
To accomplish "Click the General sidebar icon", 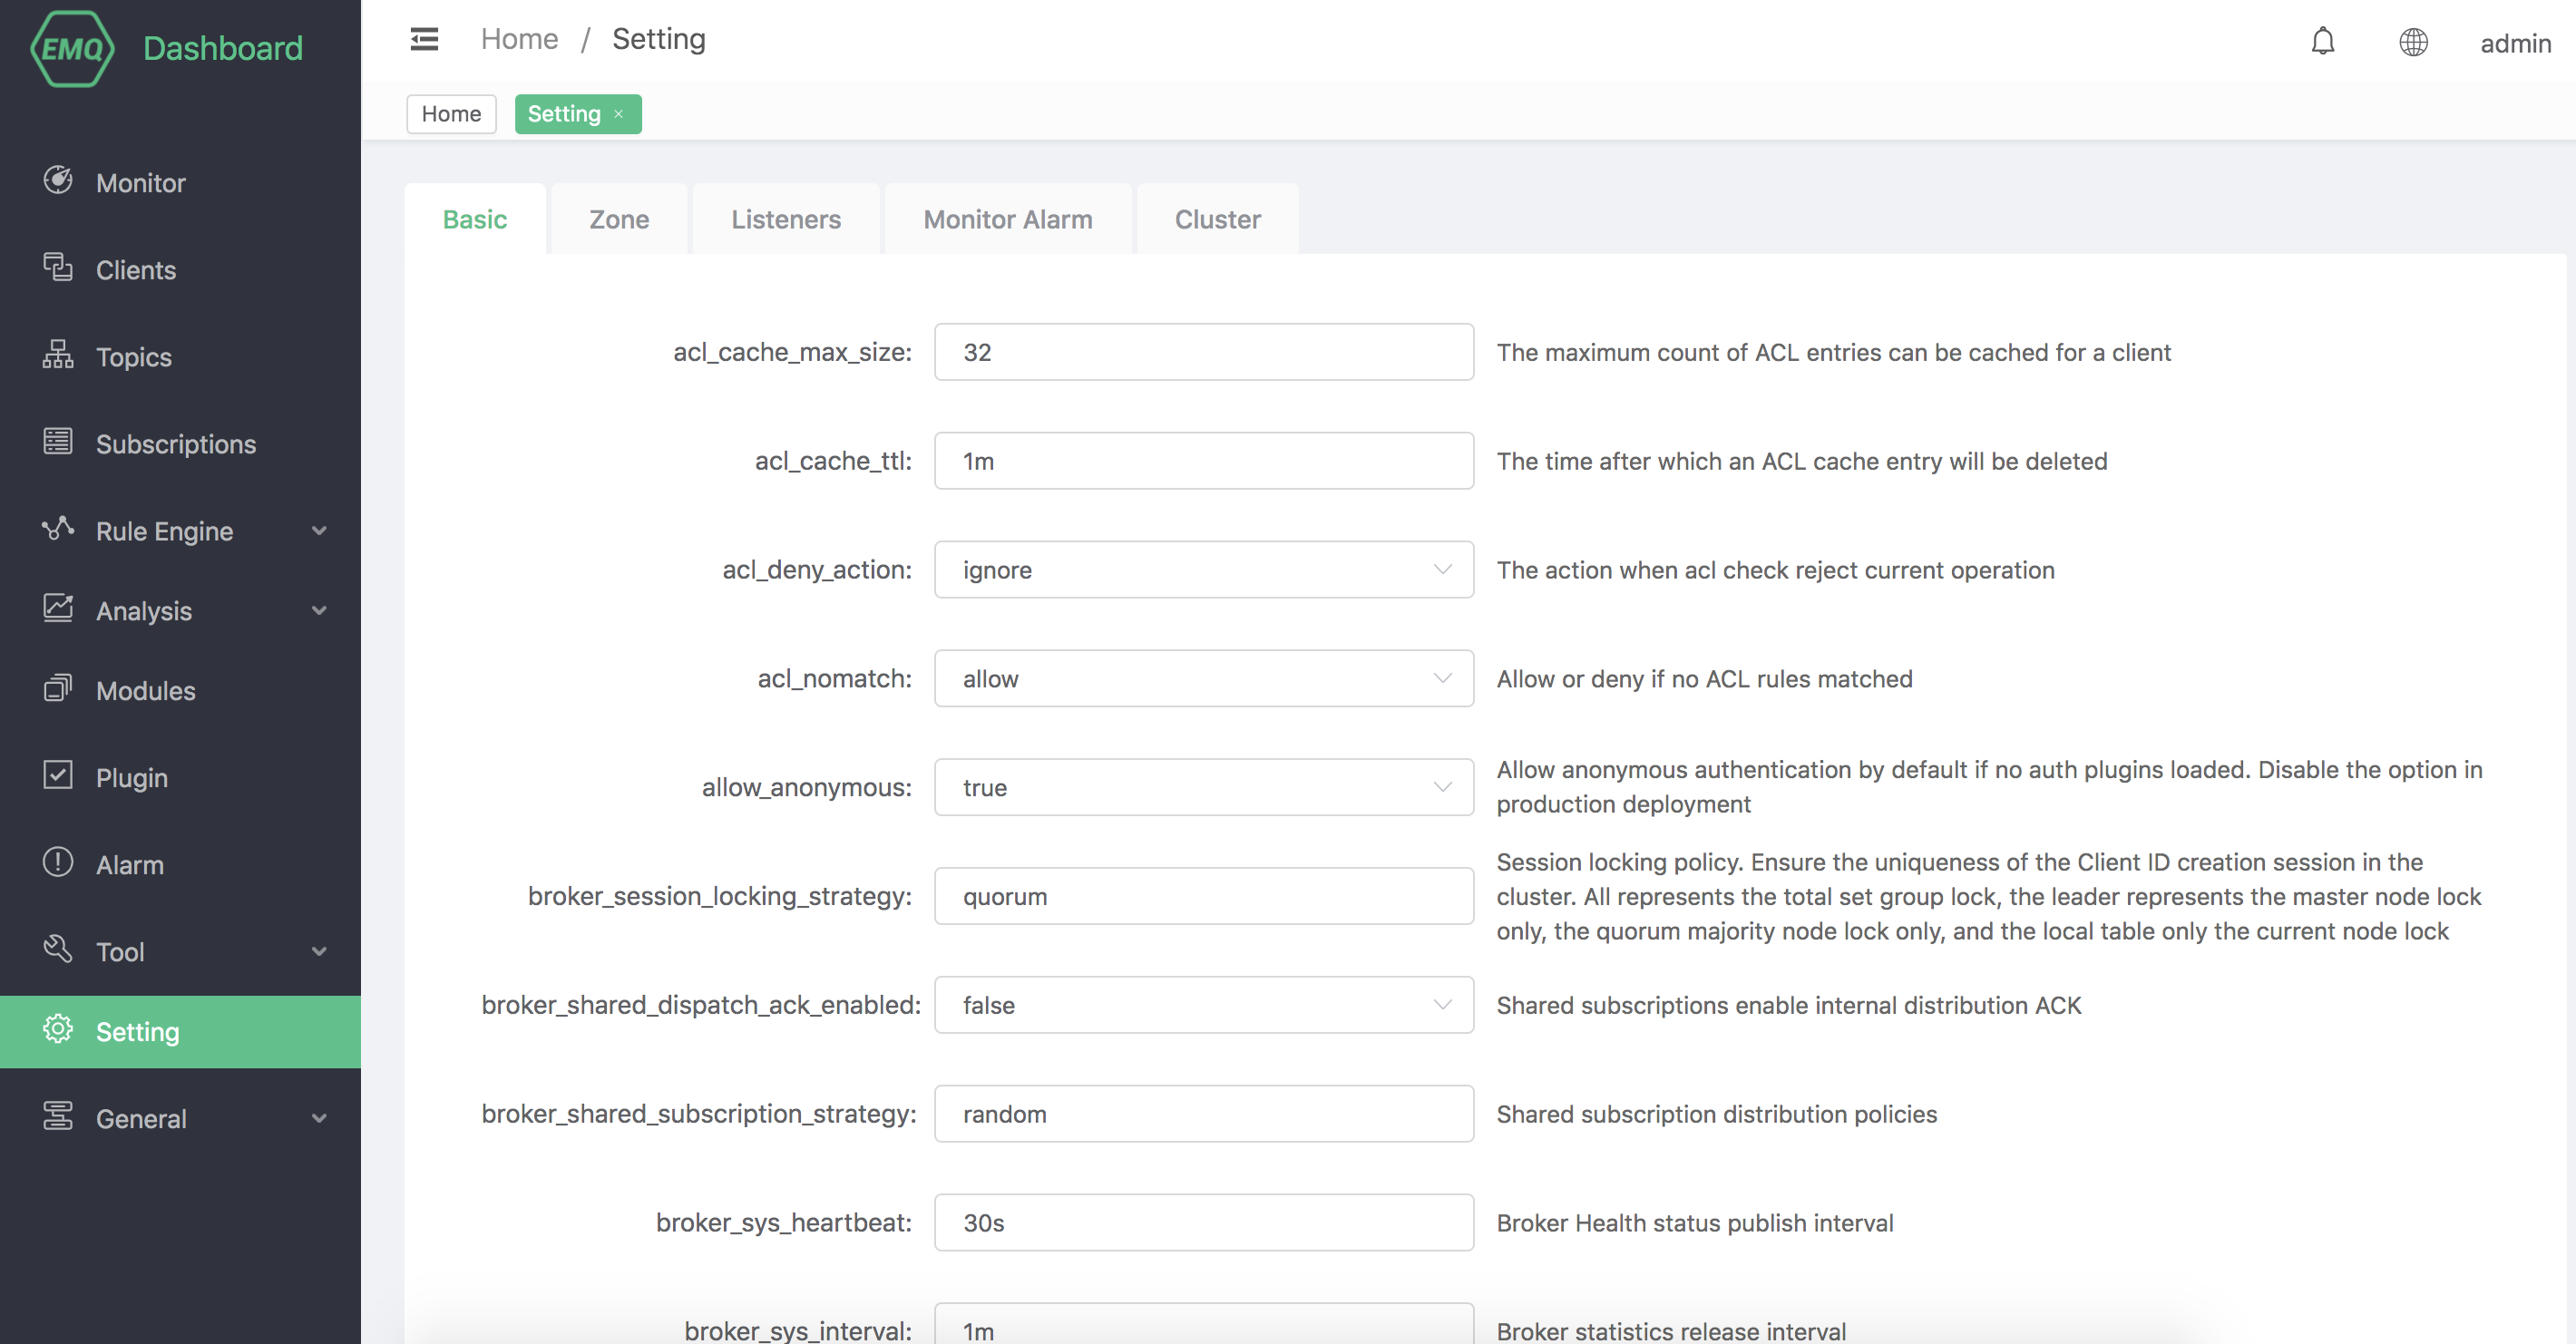I will (58, 1117).
